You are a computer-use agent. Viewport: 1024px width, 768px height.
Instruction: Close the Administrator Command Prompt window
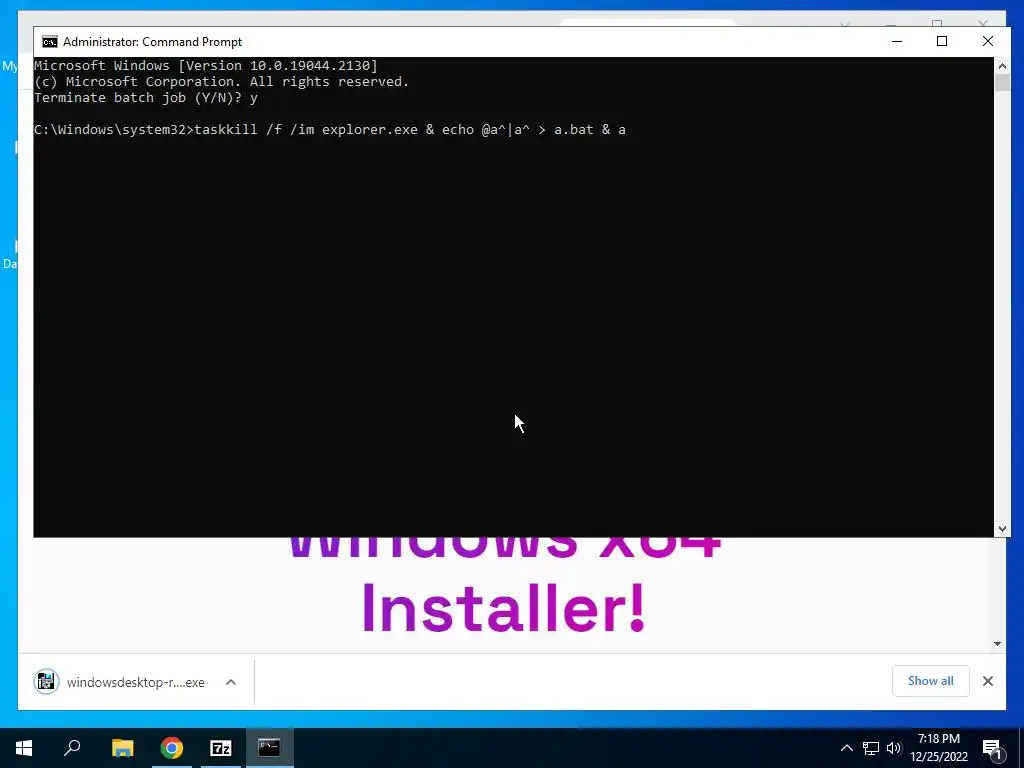coord(987,41)
